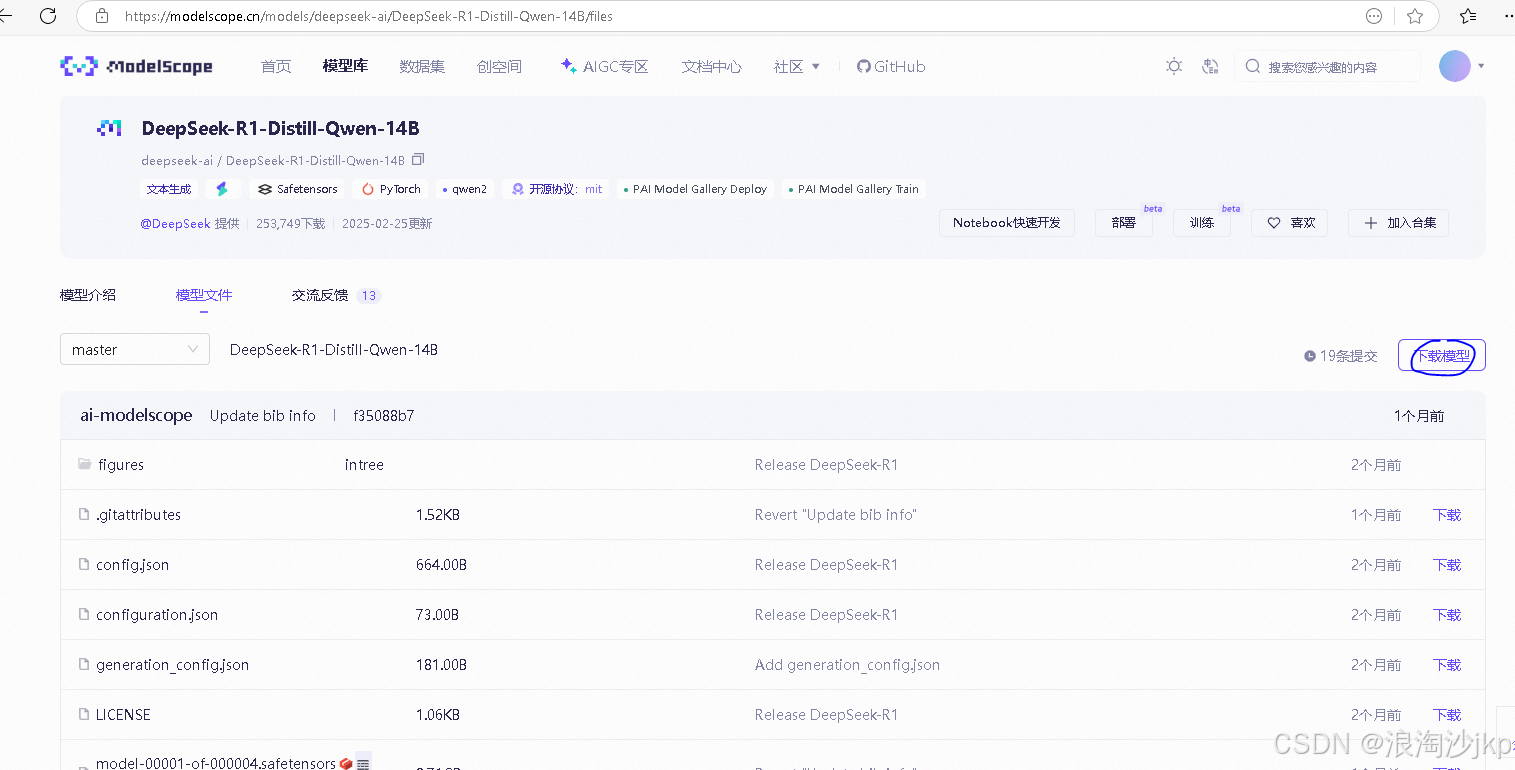Click the 部署 button
Viewport: 1515px width, 770px height.
pos(1124,223)
